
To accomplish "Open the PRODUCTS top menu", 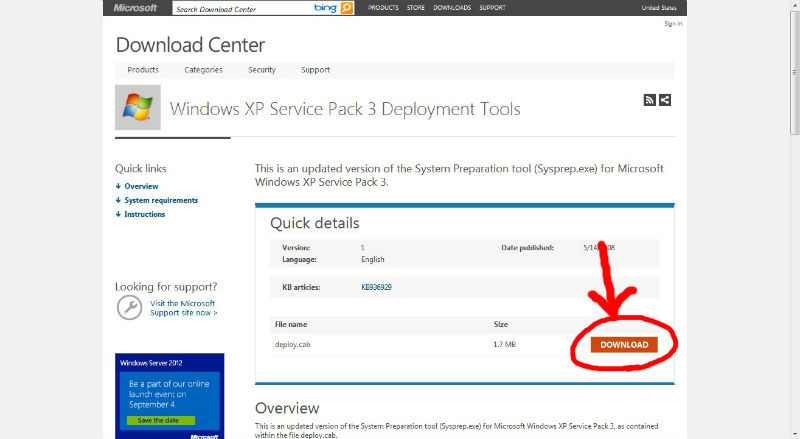I will pyautogui.click(x=383, y=8).
